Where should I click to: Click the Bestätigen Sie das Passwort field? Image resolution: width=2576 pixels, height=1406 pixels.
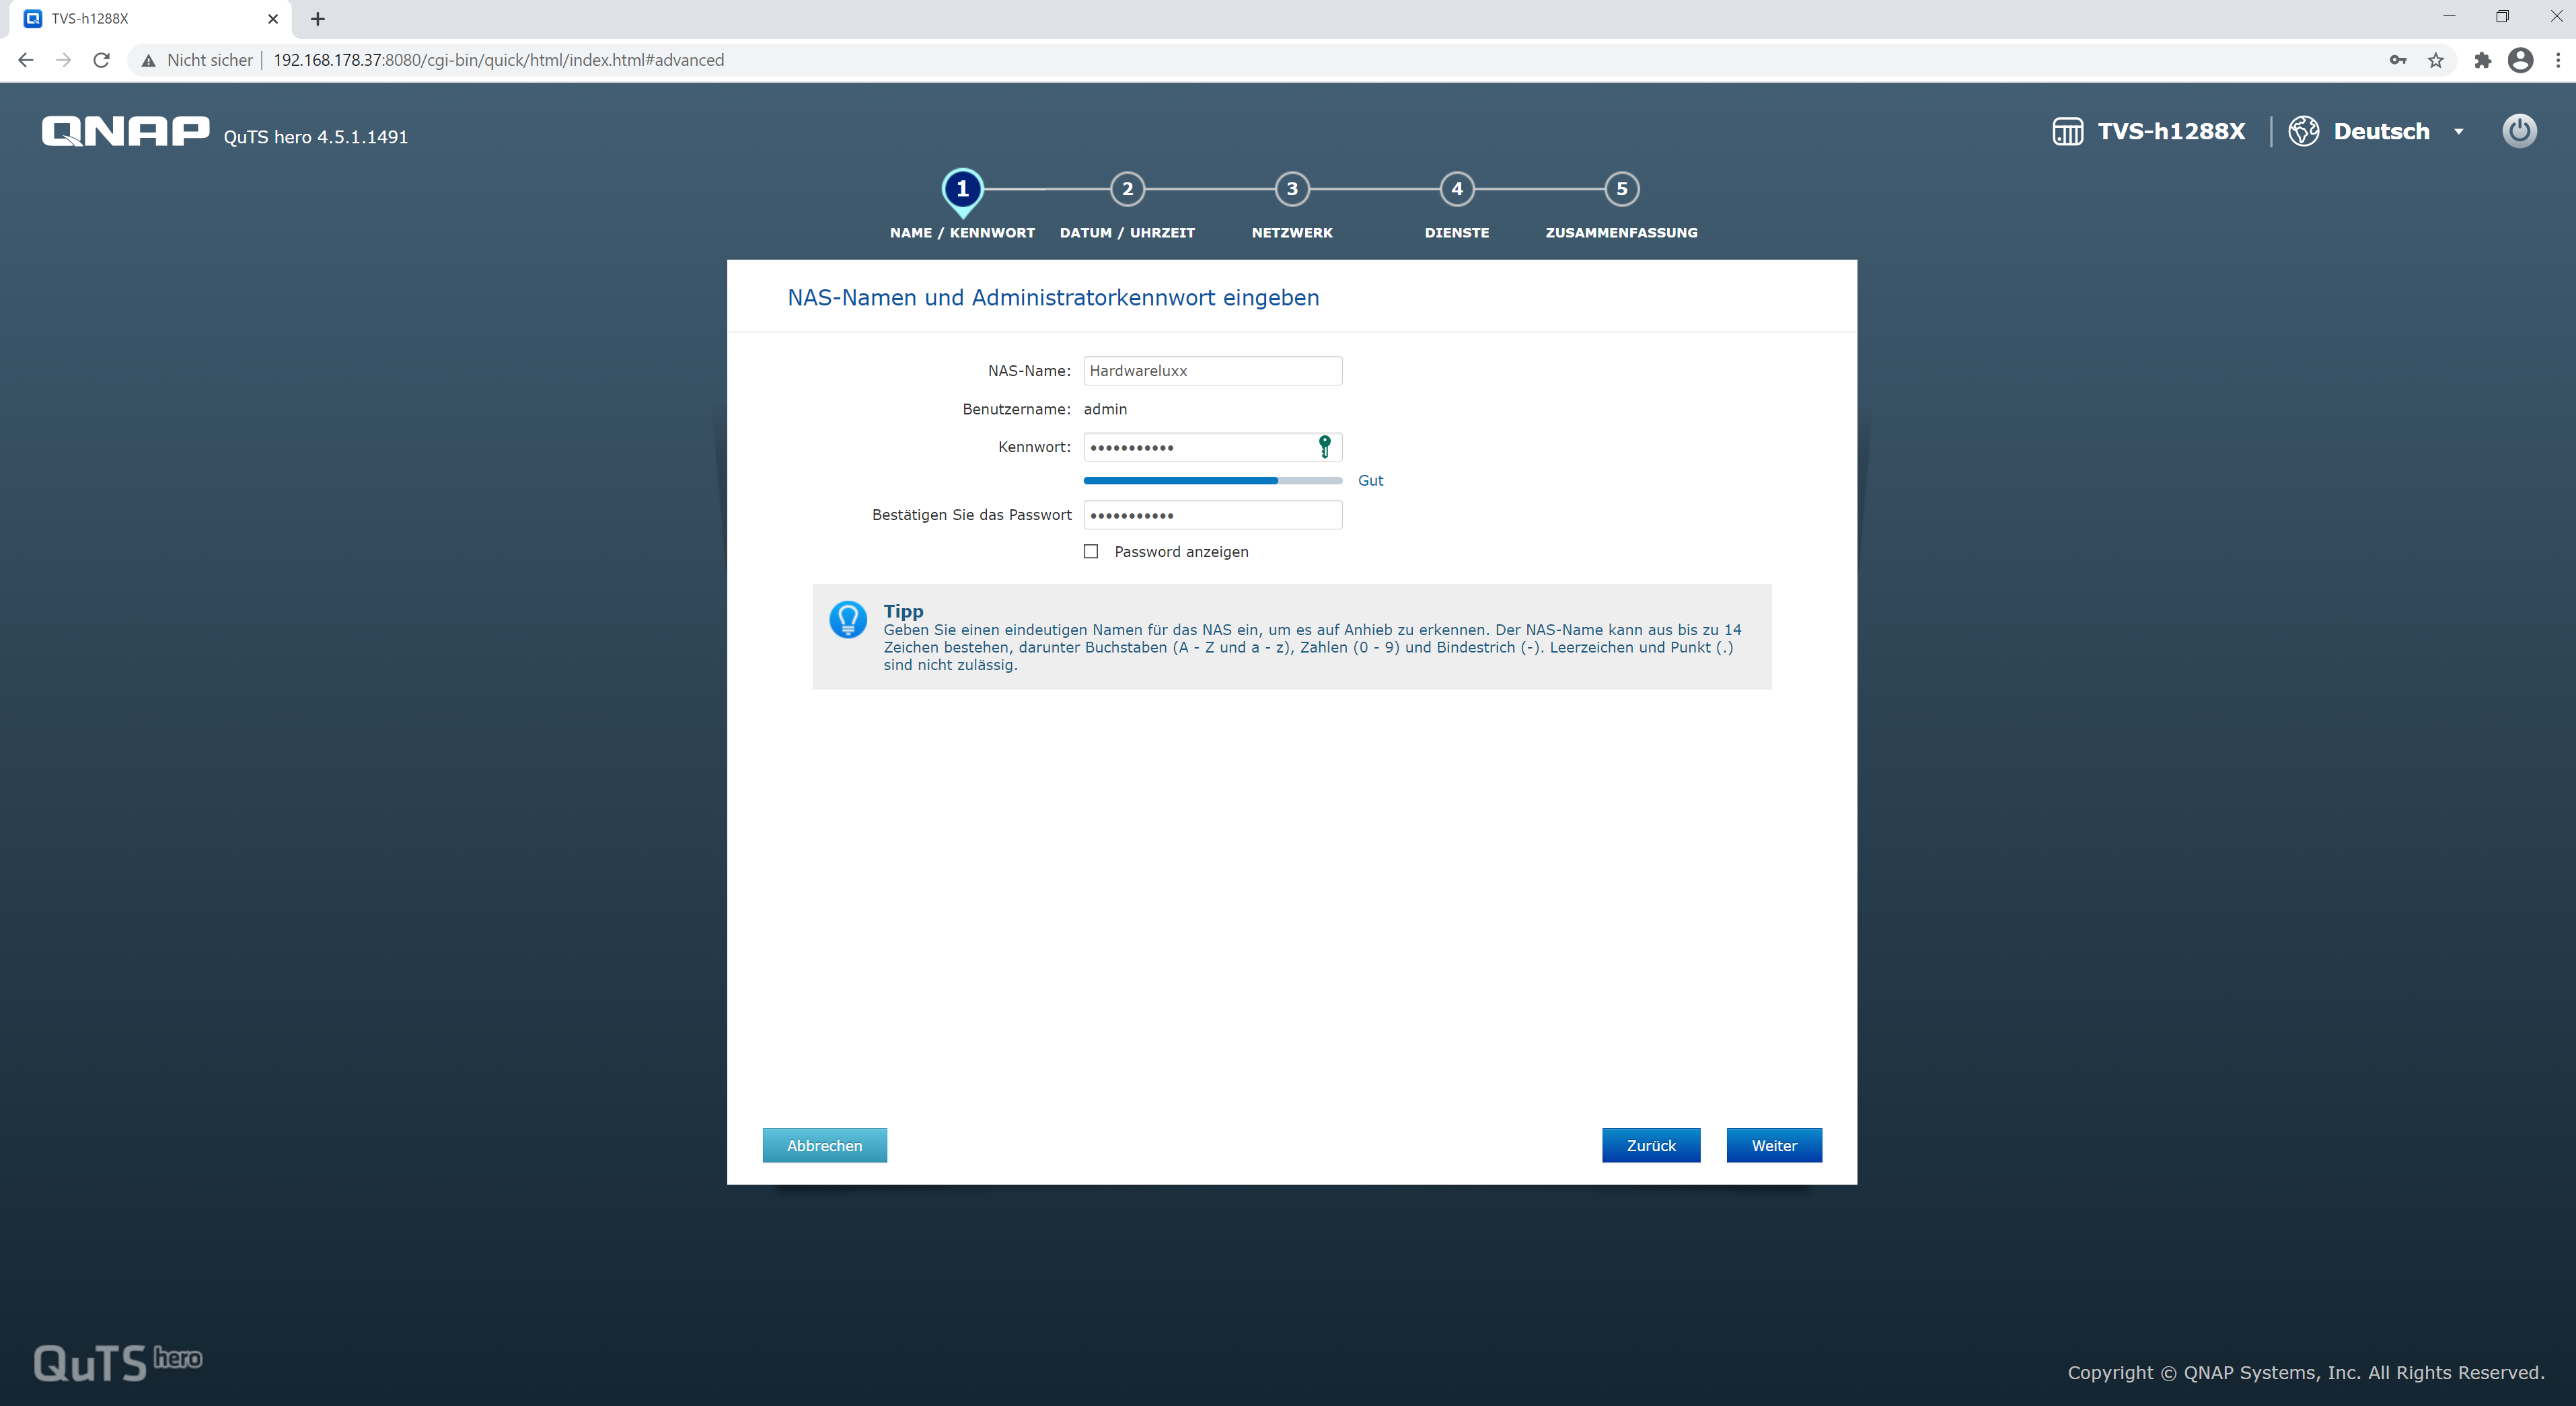[1212, 515]
